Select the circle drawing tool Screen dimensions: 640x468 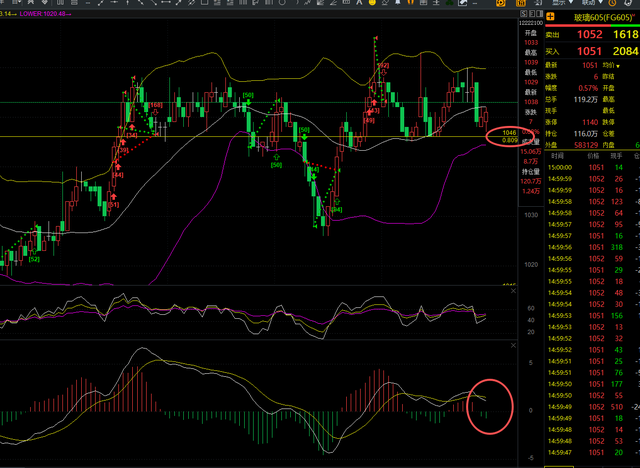coord(282,2)
